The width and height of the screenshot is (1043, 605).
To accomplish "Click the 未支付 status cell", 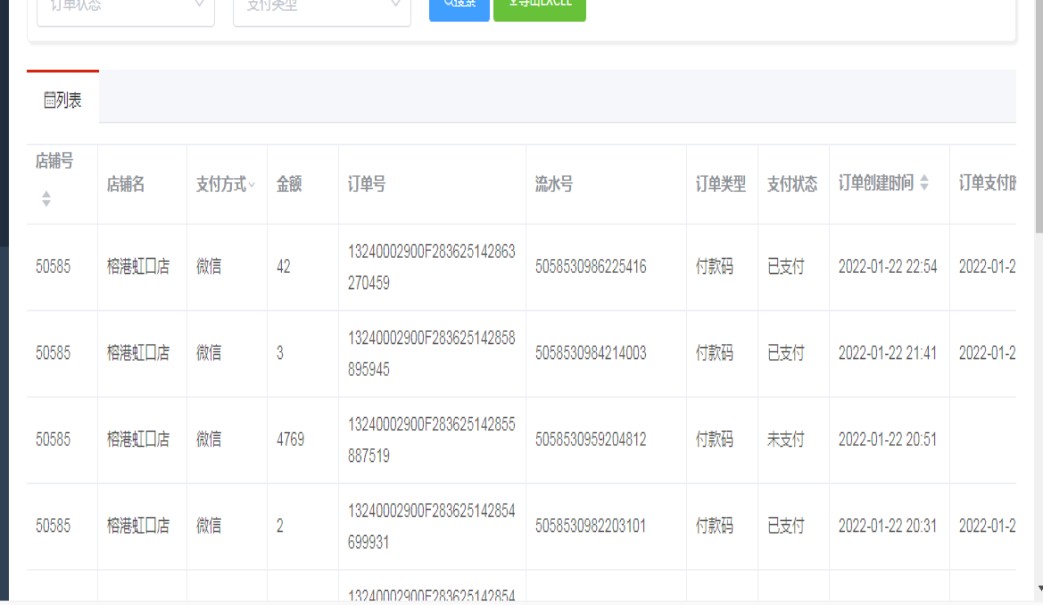I will 785,440.
